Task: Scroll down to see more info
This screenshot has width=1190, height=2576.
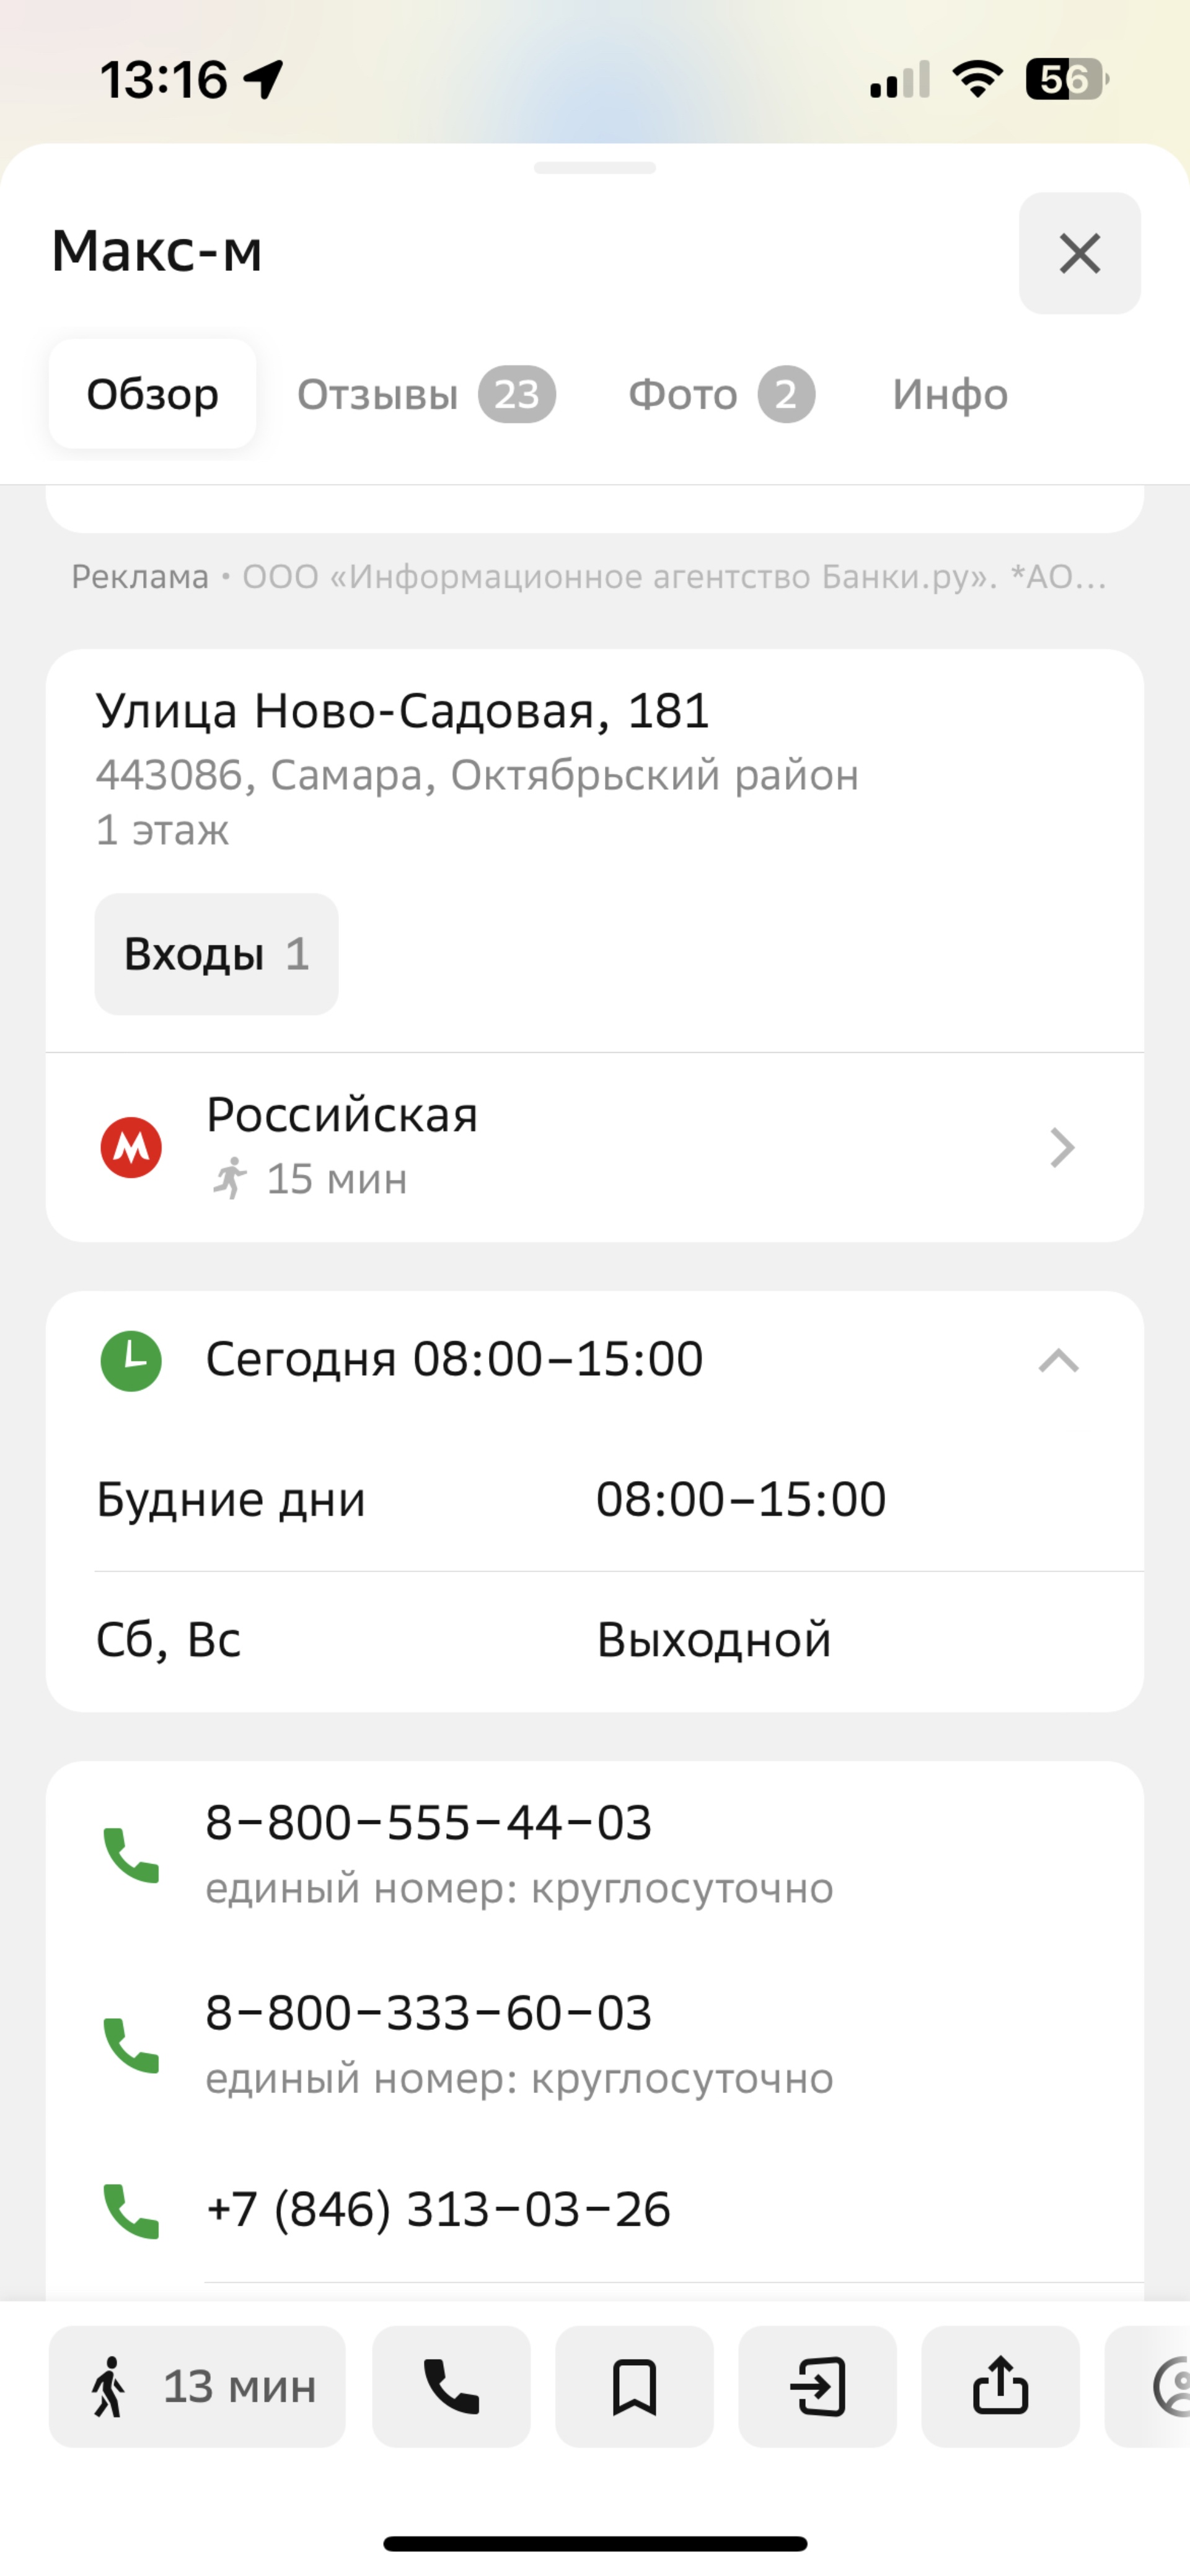Action: pyautogui.click(x=950, y=392)
